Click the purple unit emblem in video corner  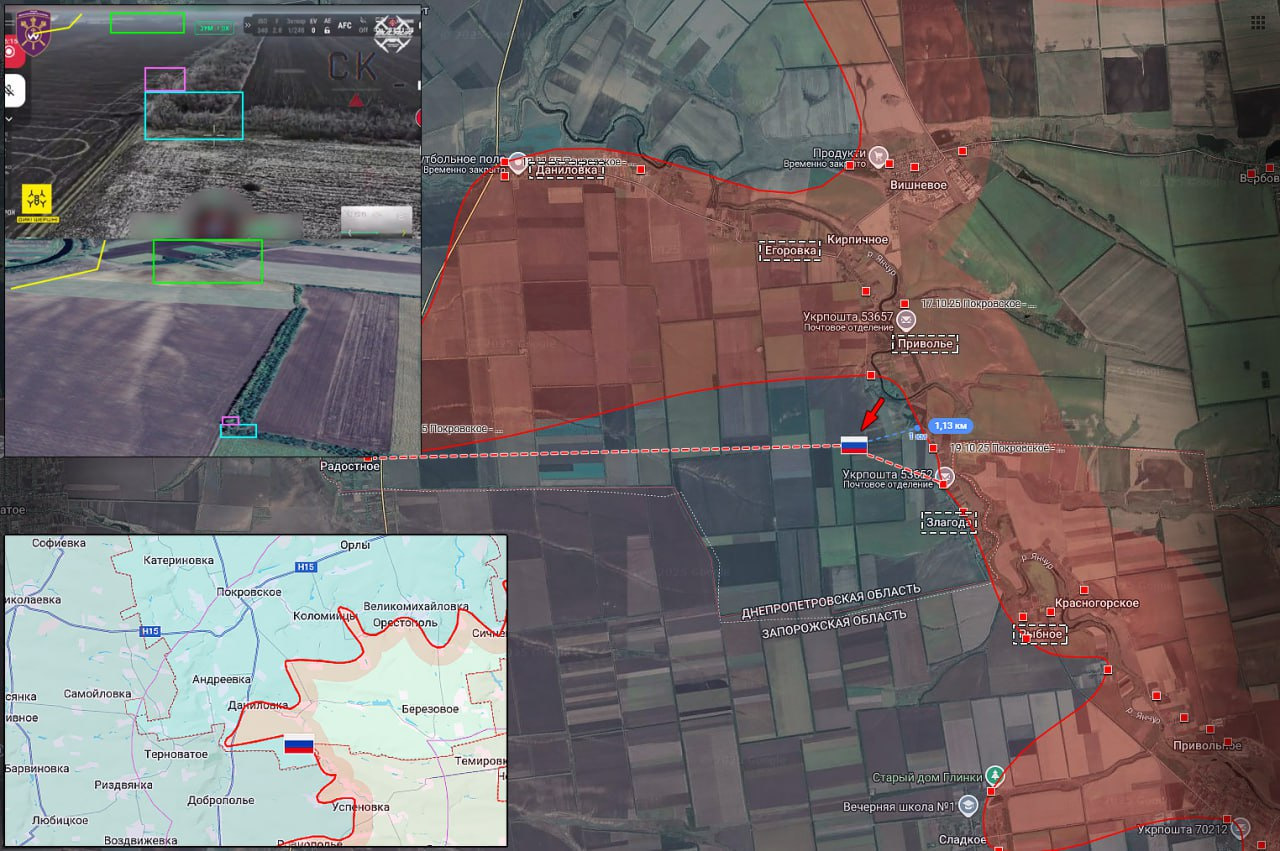[x=33, y=32]
